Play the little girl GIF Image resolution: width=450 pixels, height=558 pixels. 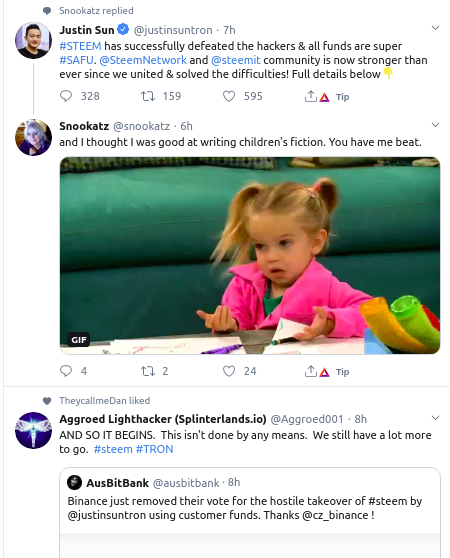pyautogui.click(x=250, y=256)
